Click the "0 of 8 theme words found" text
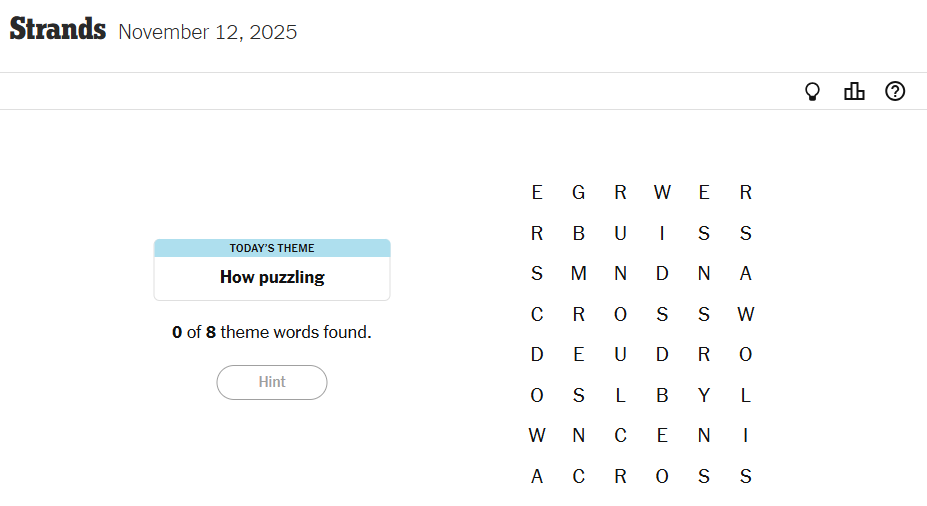The width and height of the screenshot is (927, 506). coord(272,332)
